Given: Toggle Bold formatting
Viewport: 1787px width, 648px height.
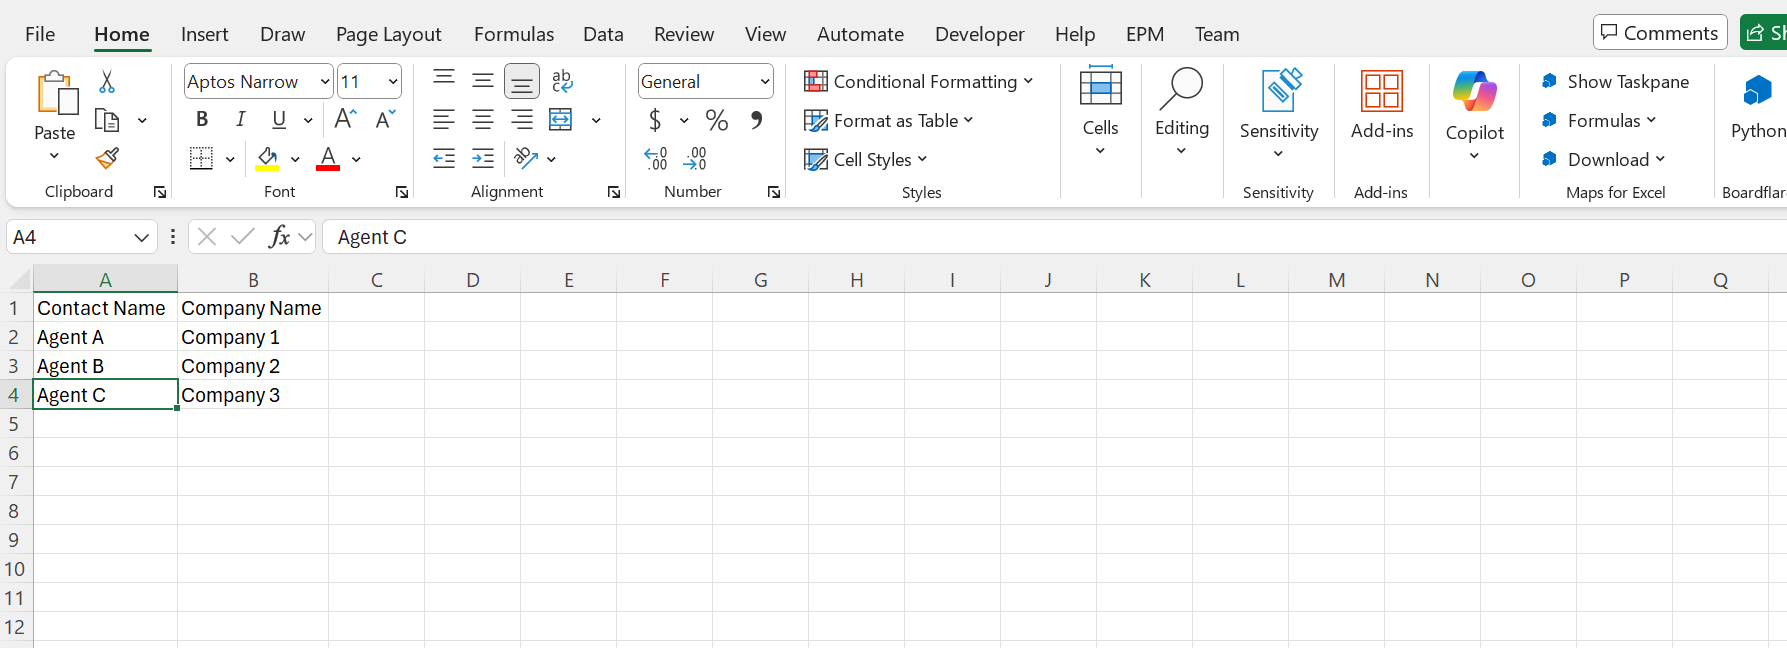Looking at the screenshot, I should point(202,119).
